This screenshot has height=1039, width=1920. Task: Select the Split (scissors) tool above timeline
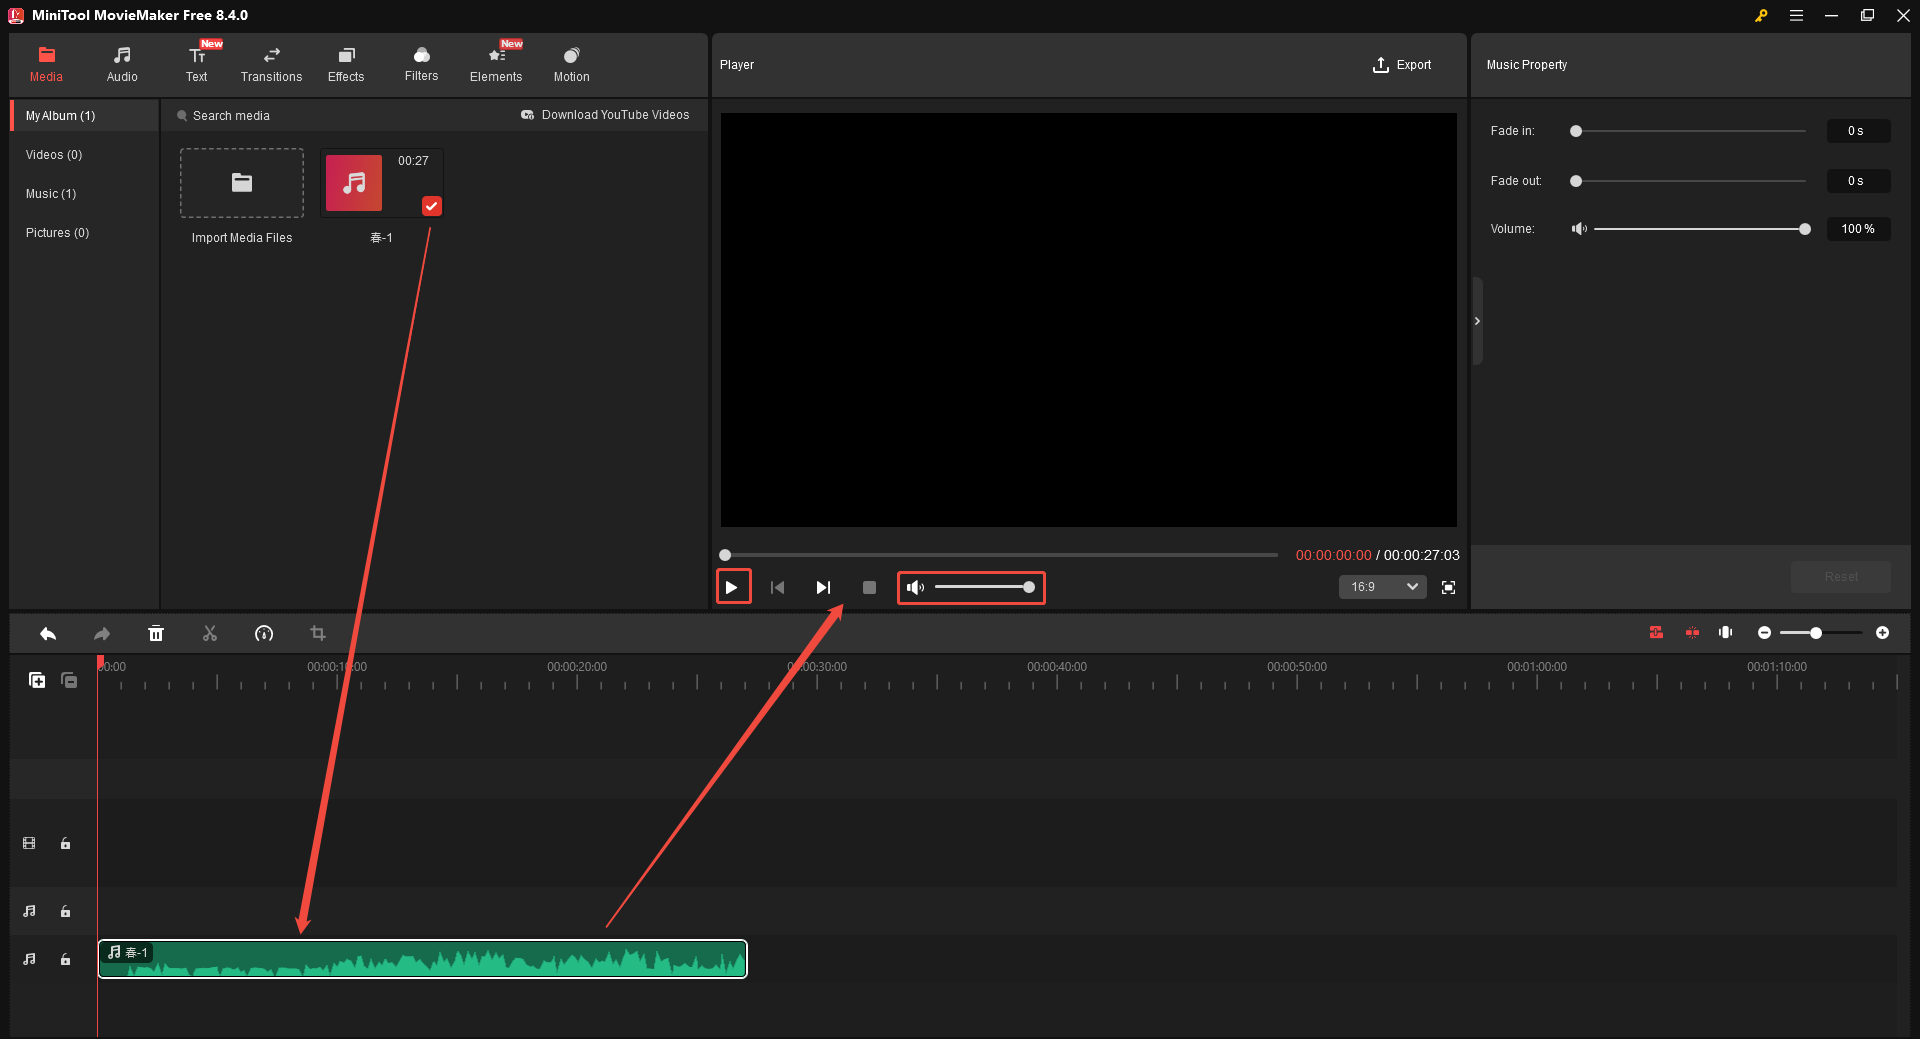pos(210,633)
